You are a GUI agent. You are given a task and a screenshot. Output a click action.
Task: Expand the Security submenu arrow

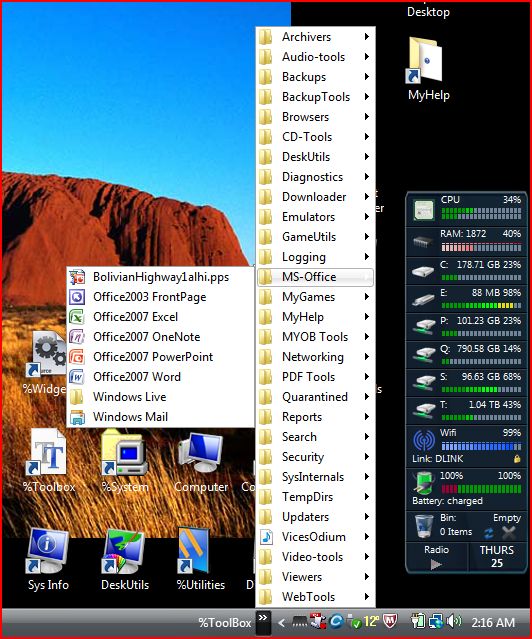click(367, 456)
